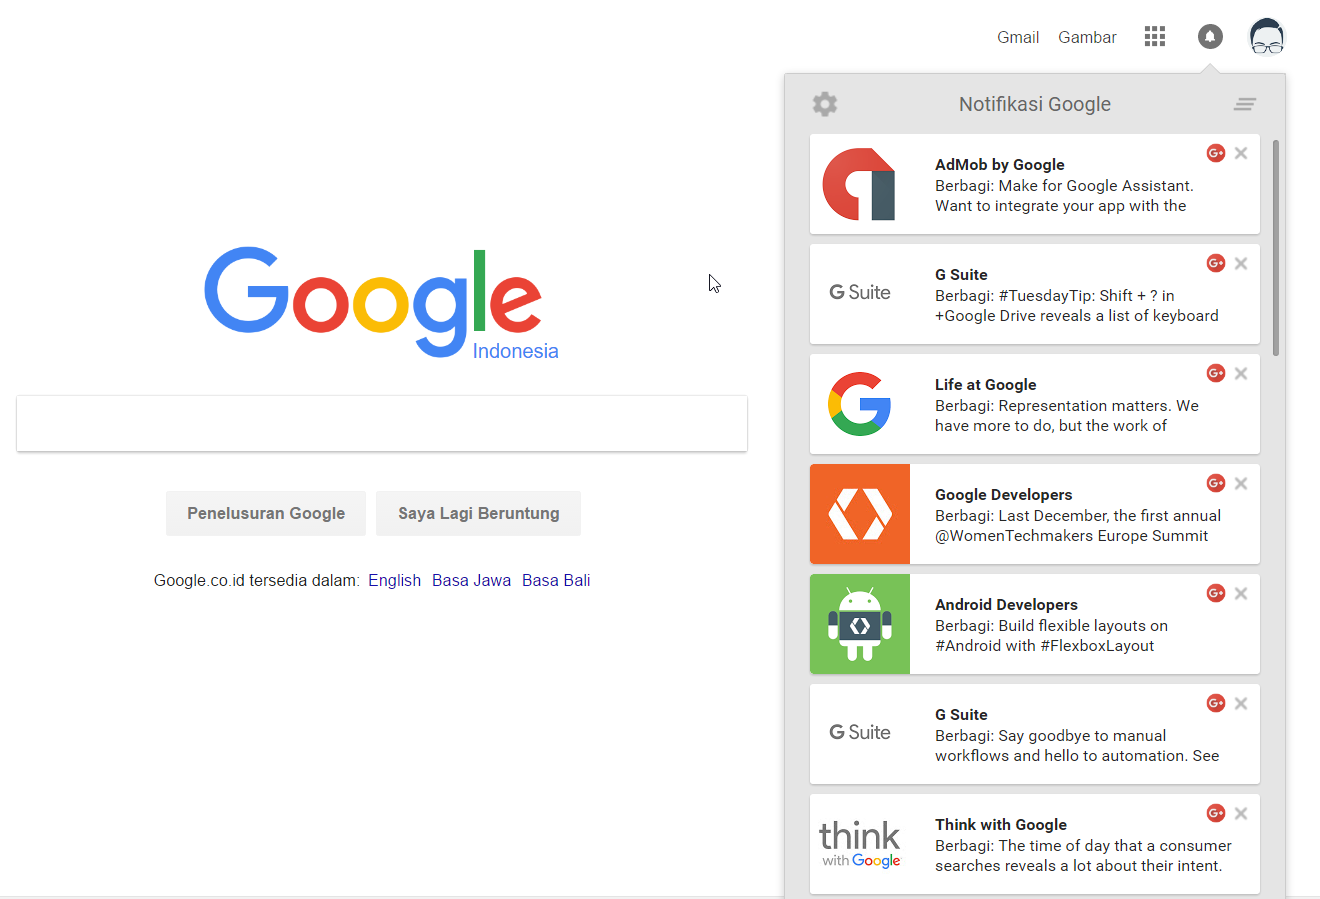Open the Life at Google logo thumbnail
Image resolution: width=1320 pixels, height=899 pixels.
click(x=860, y=404)
